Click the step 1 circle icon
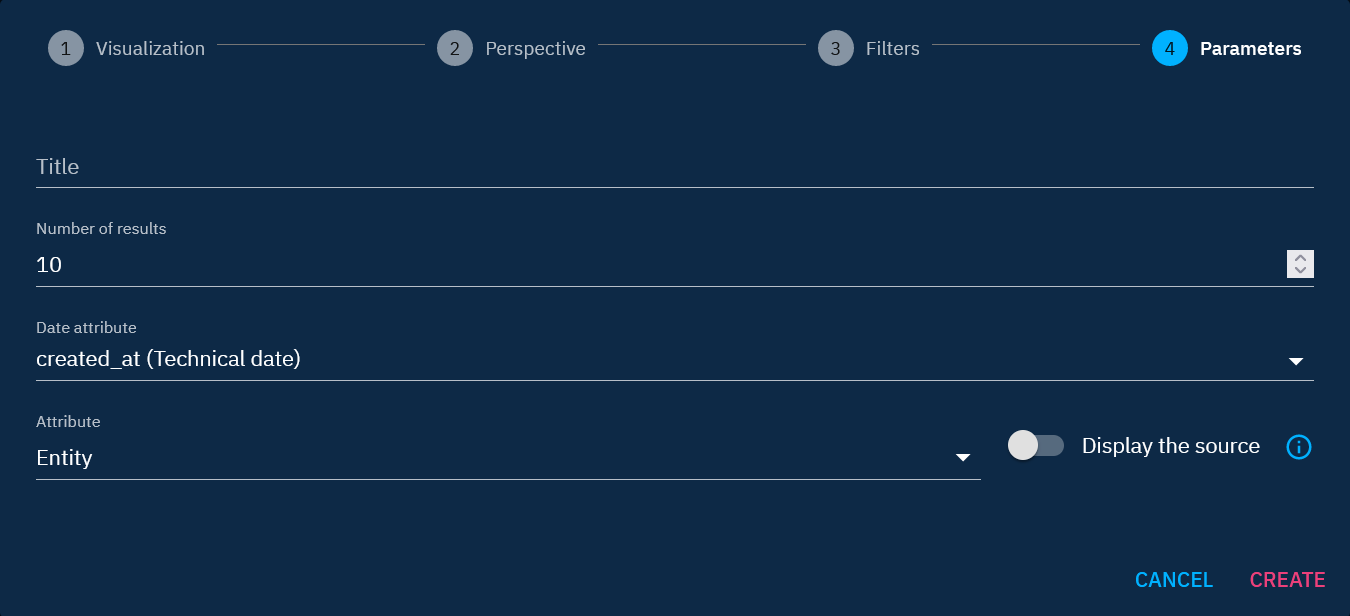 [66, 48]
